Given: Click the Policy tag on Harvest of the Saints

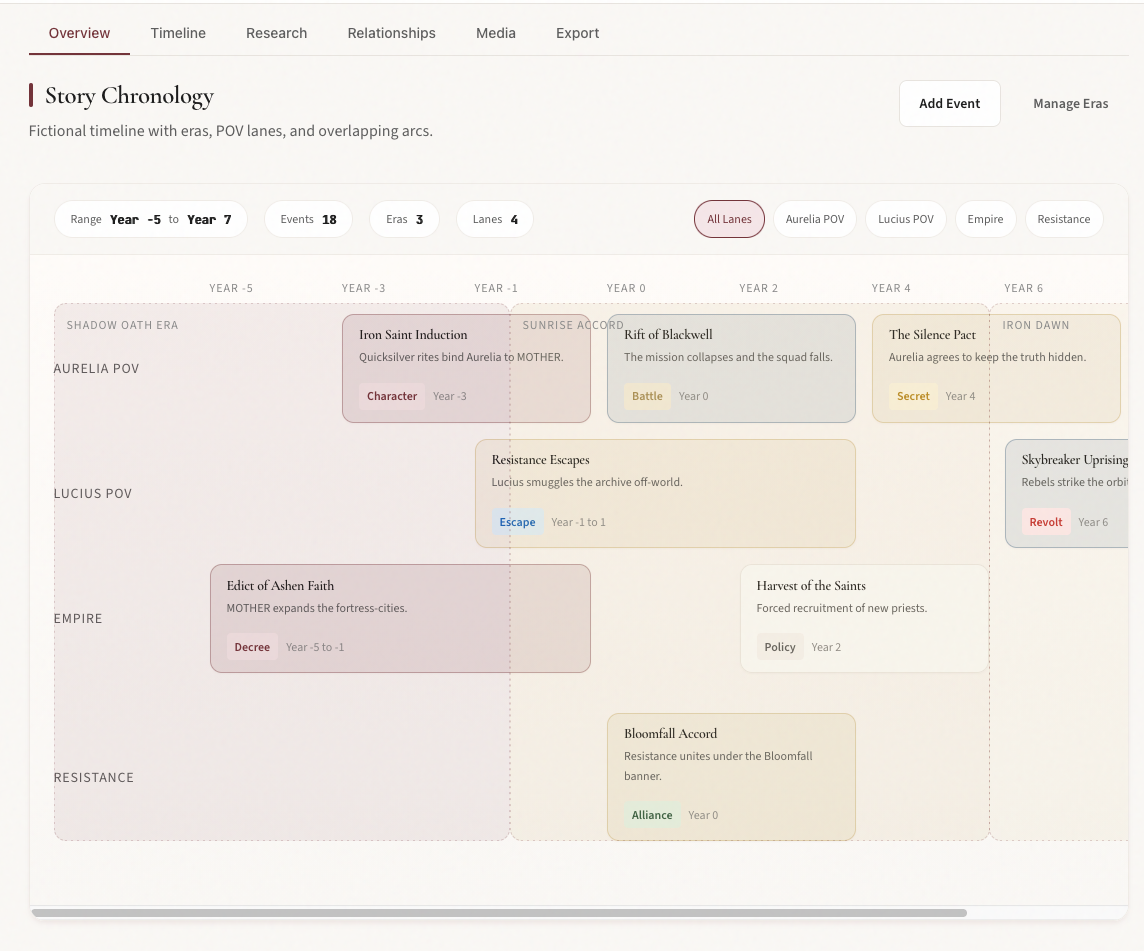Looking at the screenshot, I should 780,647.
